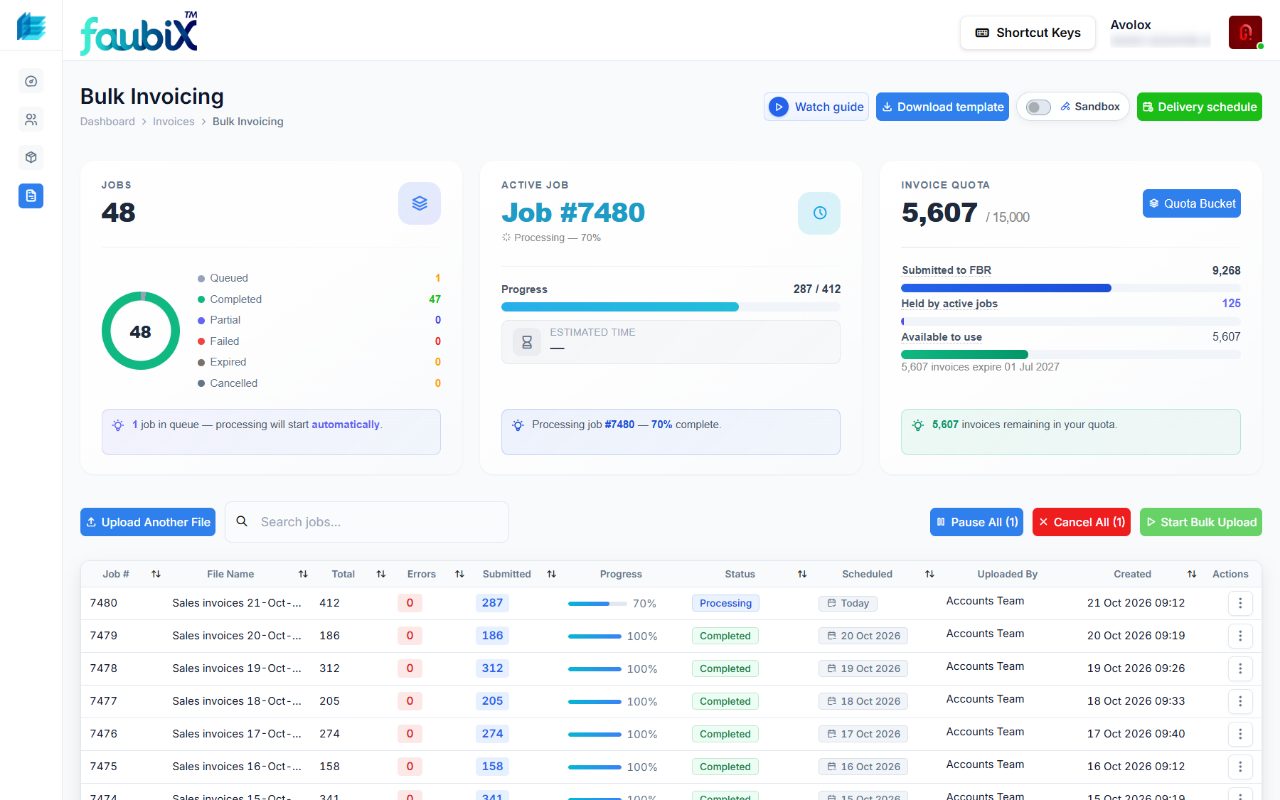This screenshot has width=1280, height=800.
Task: Open the users icon in the sidebar
Action: click(x=31, y=120)
